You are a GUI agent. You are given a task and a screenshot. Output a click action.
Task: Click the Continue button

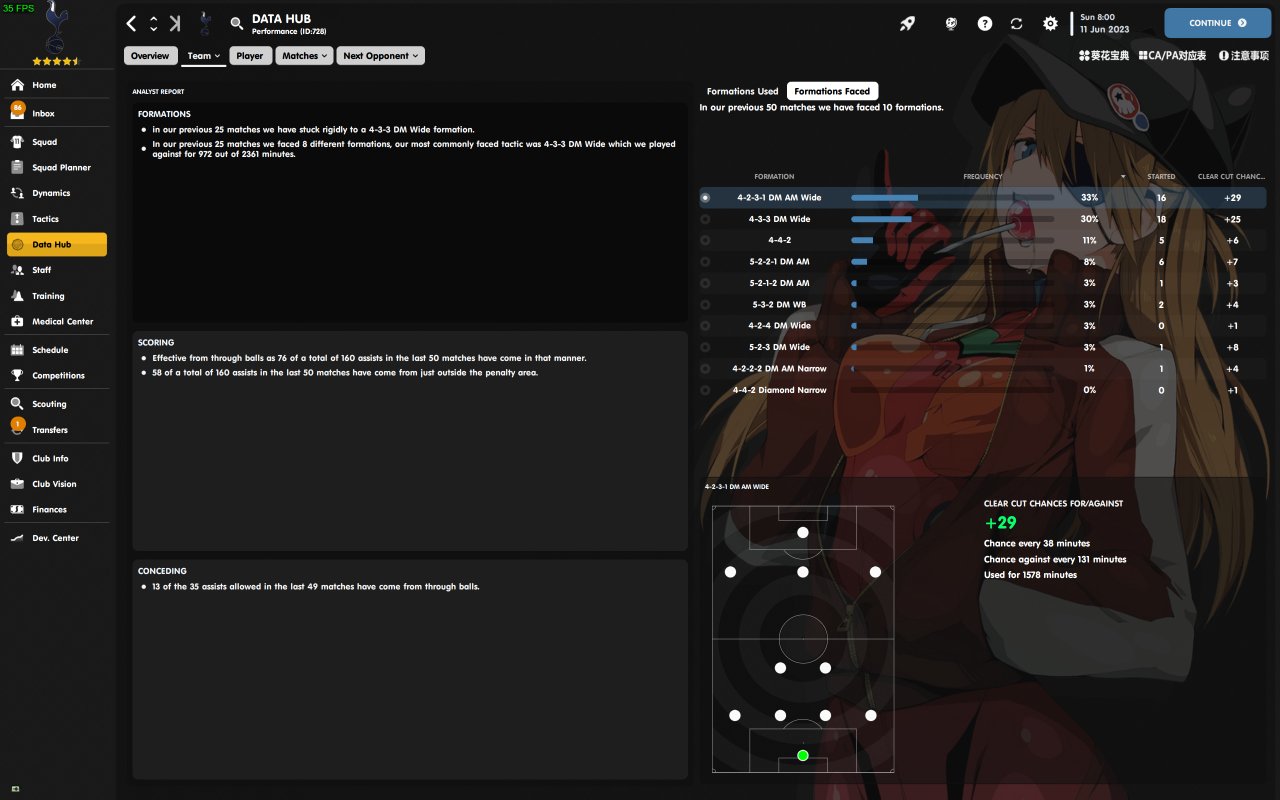pos(1218,23)
